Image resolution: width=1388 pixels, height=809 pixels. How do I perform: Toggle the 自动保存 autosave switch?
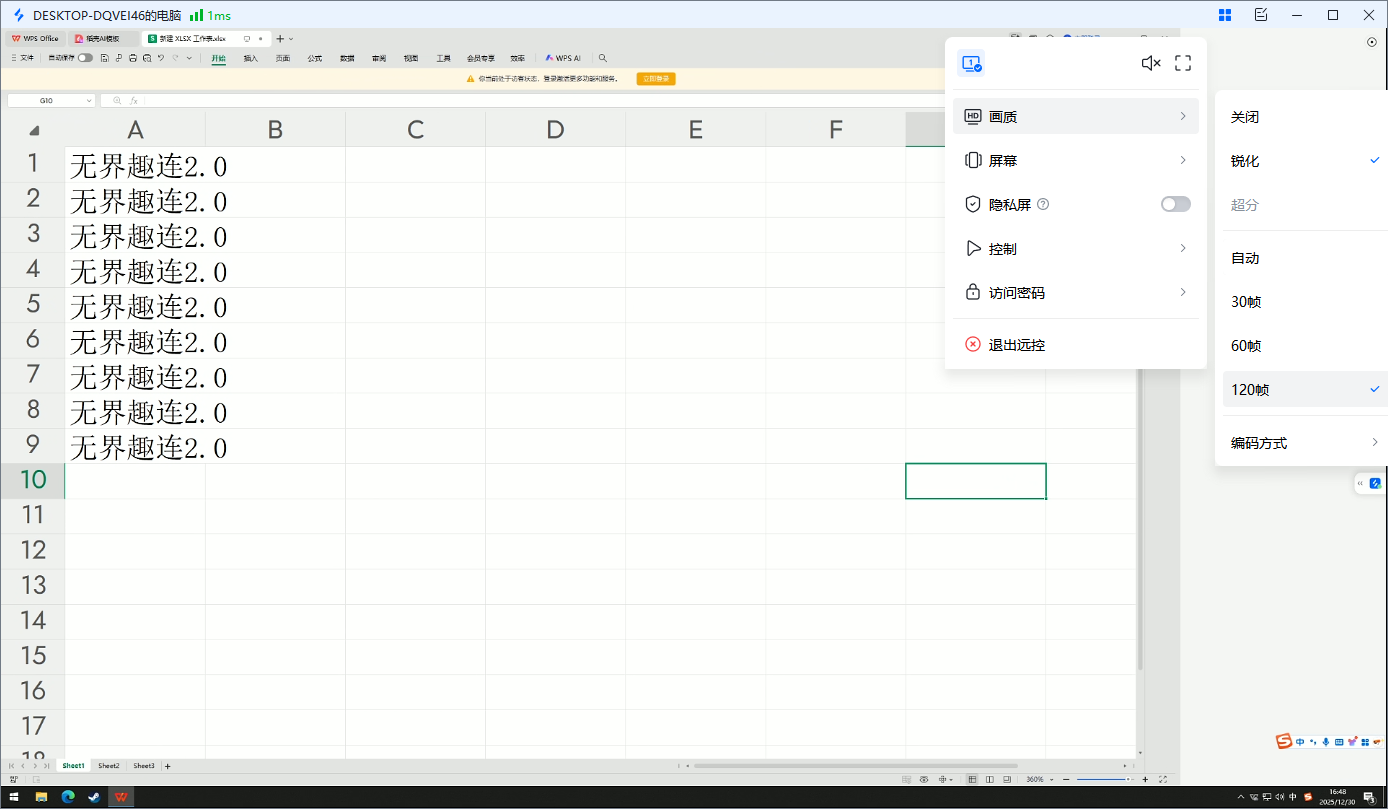pyautogui.click(x=85, y=58)
